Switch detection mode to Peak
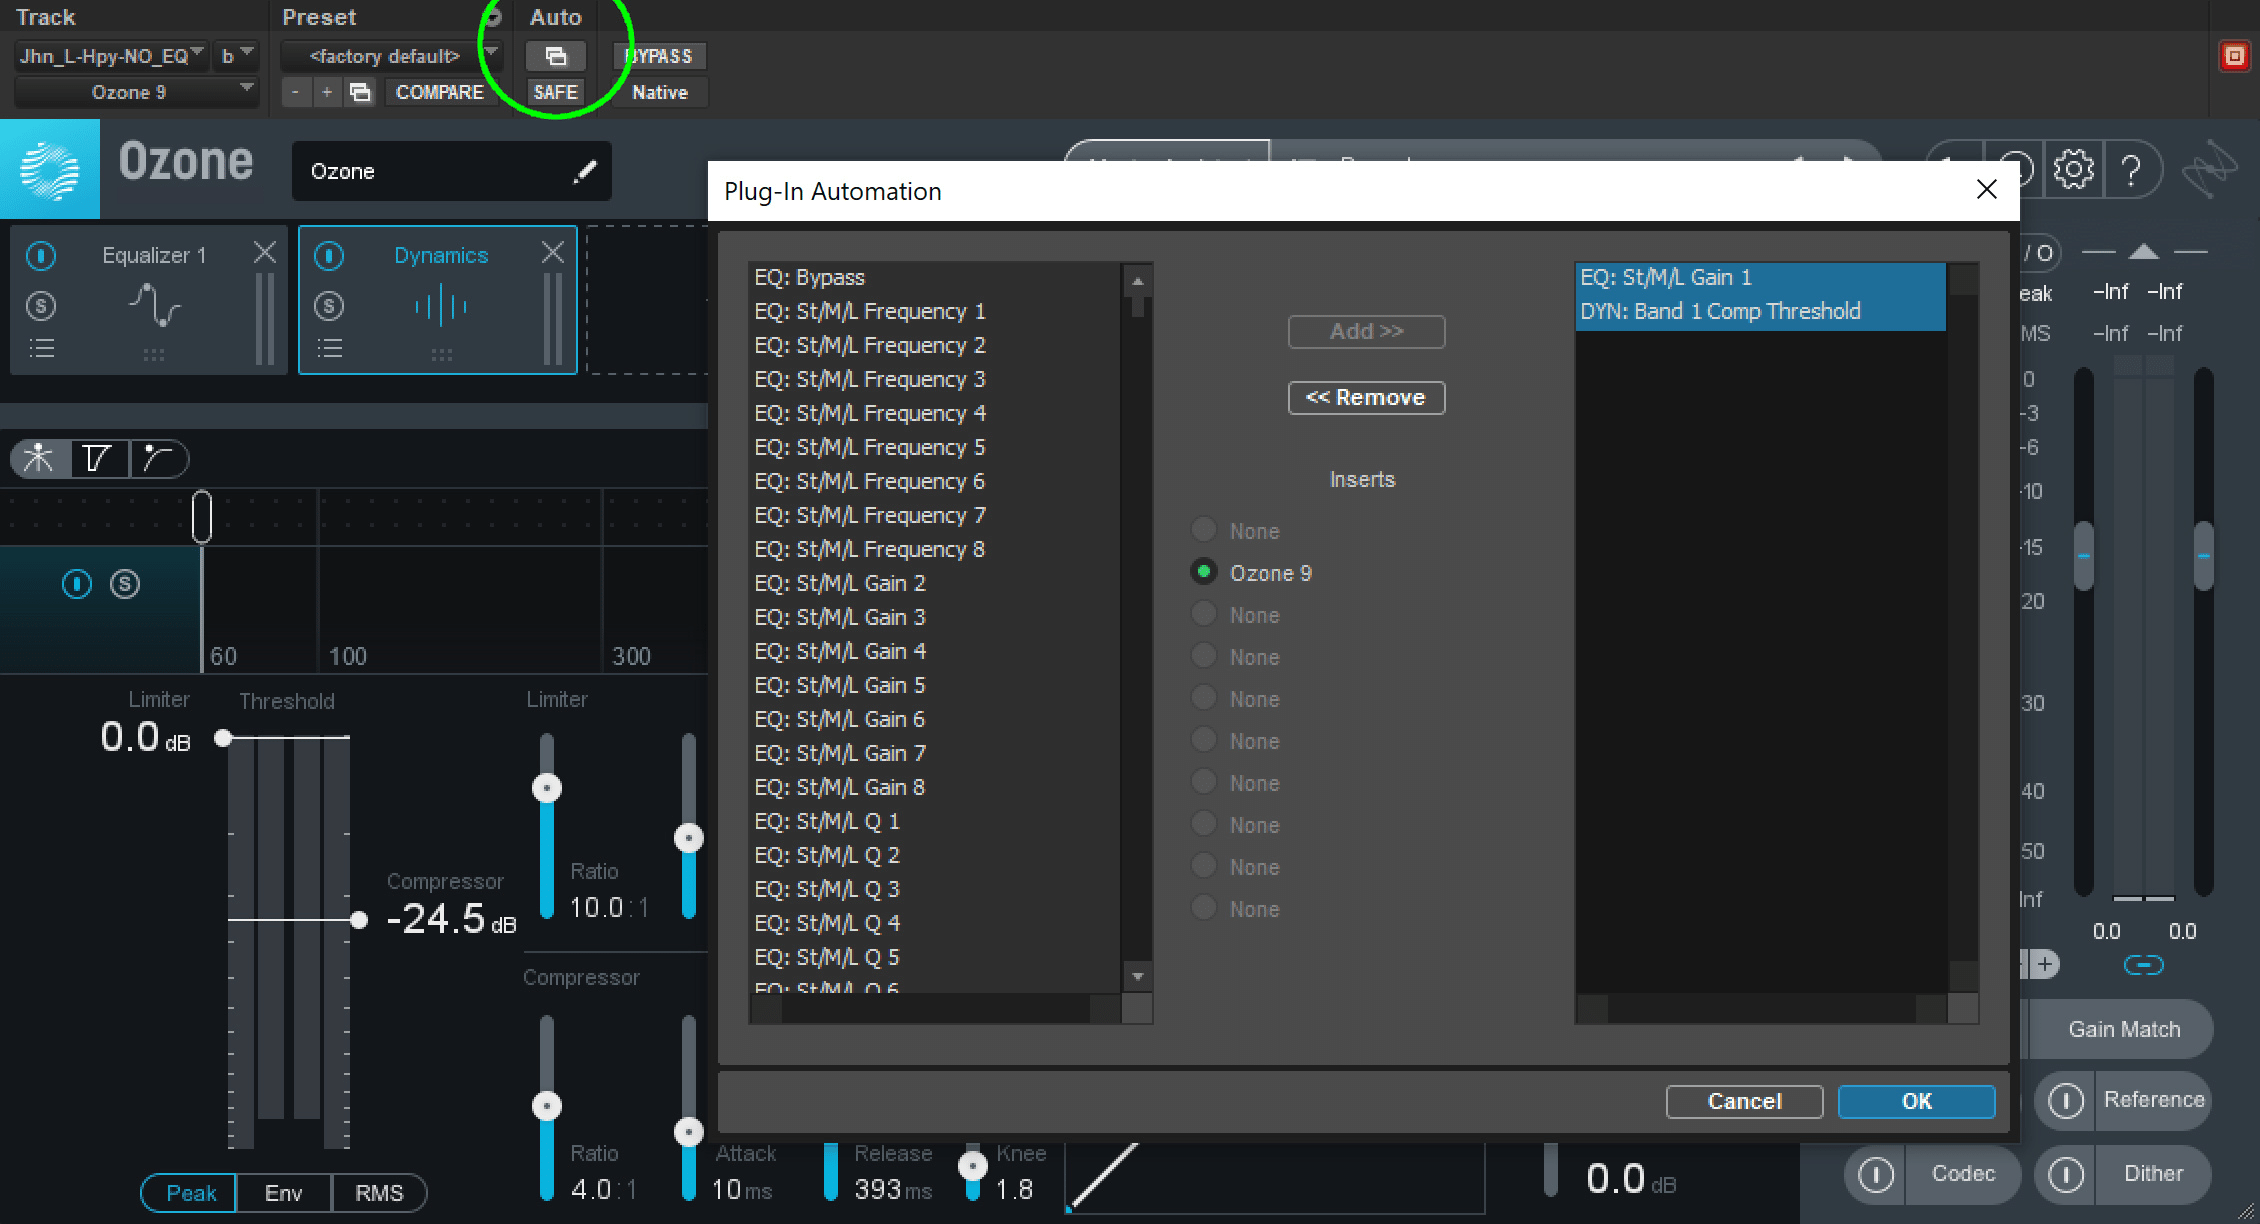Viewport: 2260px width, 1224px height. (190, 1193)
